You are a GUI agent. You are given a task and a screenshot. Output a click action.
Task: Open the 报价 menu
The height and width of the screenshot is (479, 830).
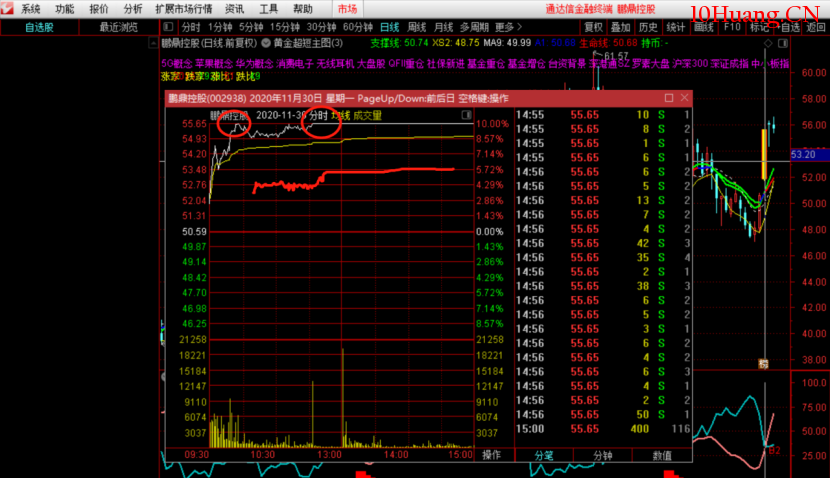tap(98, 9)
